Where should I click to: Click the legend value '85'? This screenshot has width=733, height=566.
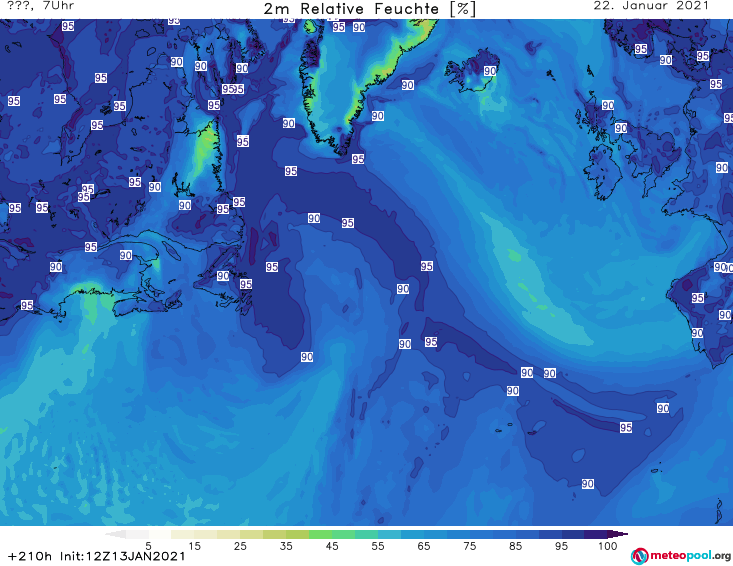516,546
